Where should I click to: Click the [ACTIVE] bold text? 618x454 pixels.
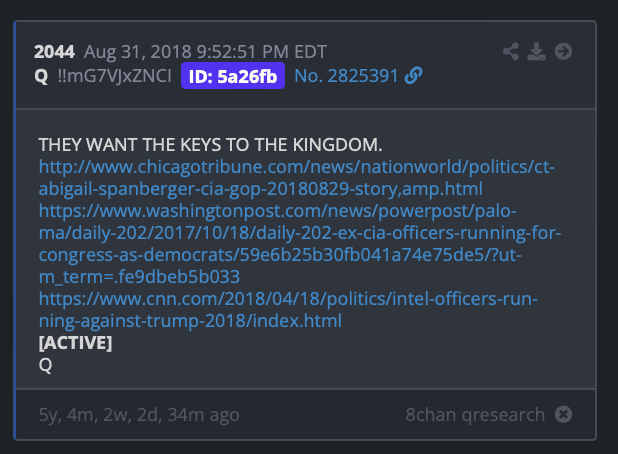click(75, 342)
